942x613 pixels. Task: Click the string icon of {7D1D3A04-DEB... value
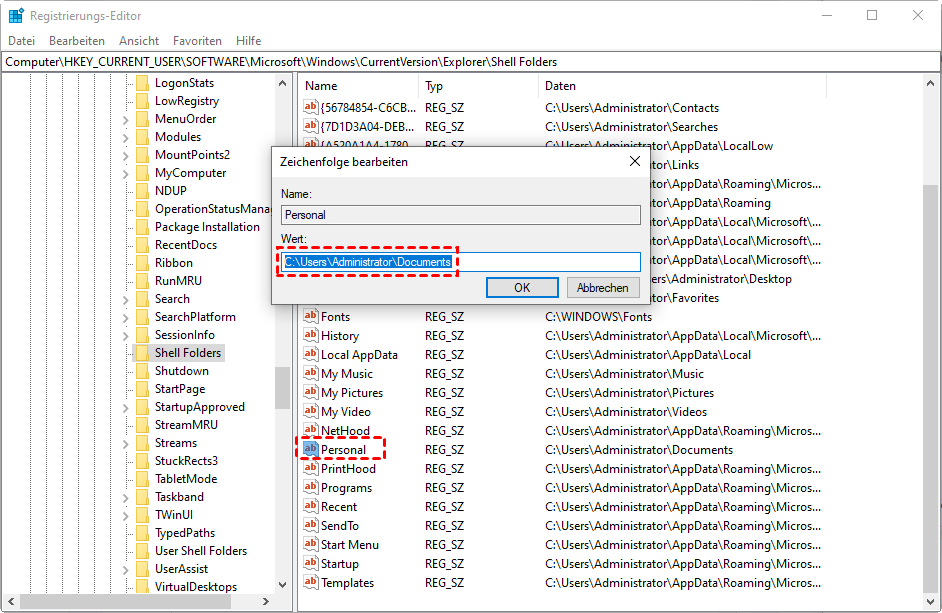pyautogui.click(x=311, y=127)
